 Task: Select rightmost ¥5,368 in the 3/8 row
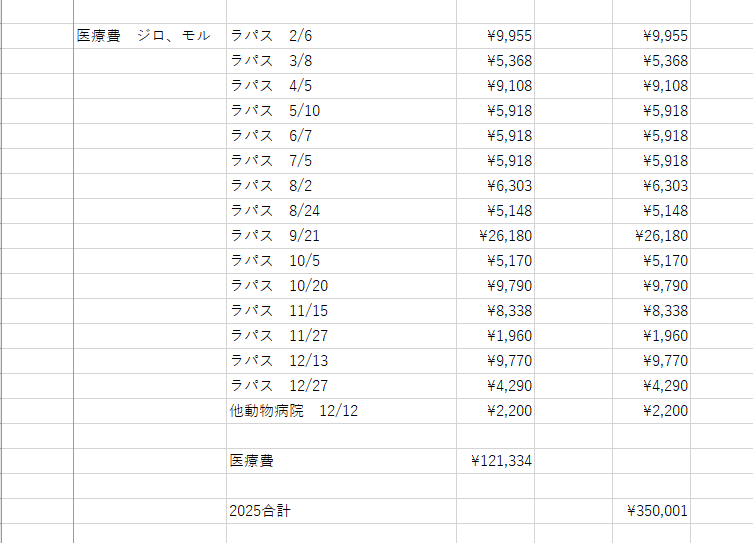(x=651, y=61)
